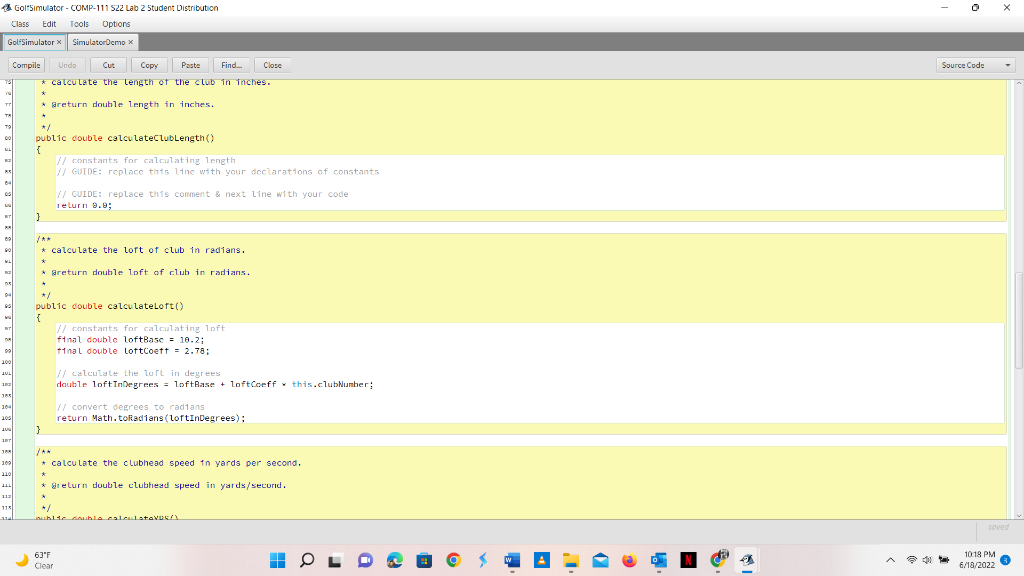The width and height of the screenshot is (1024, 576).
Task: Open Microsoft Edge from taskbar
Action: coord(394,560)
